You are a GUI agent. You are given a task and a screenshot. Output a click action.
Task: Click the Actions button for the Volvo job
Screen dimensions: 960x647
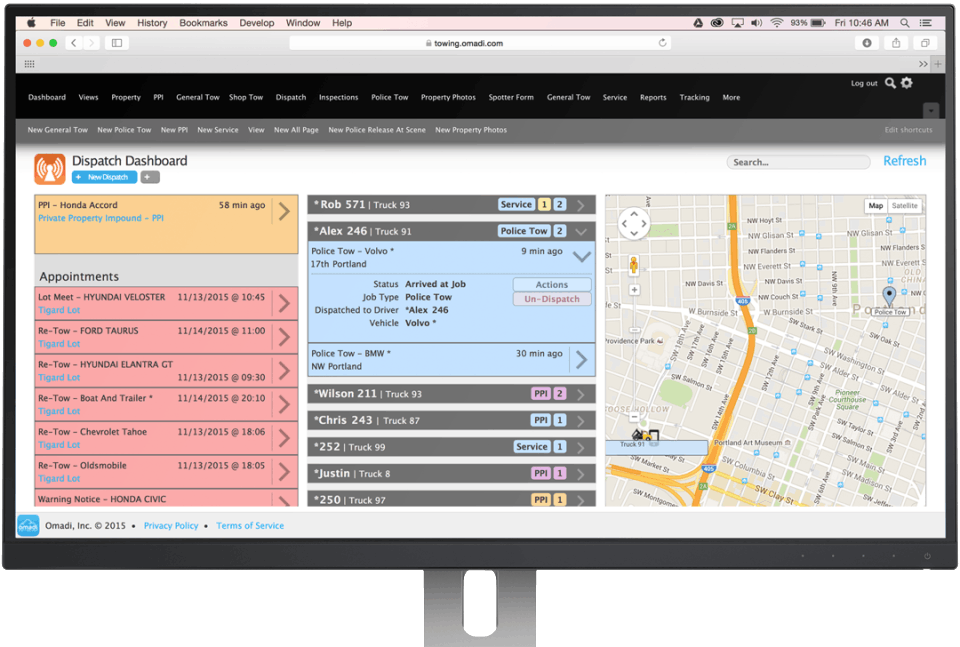[552, 285]
